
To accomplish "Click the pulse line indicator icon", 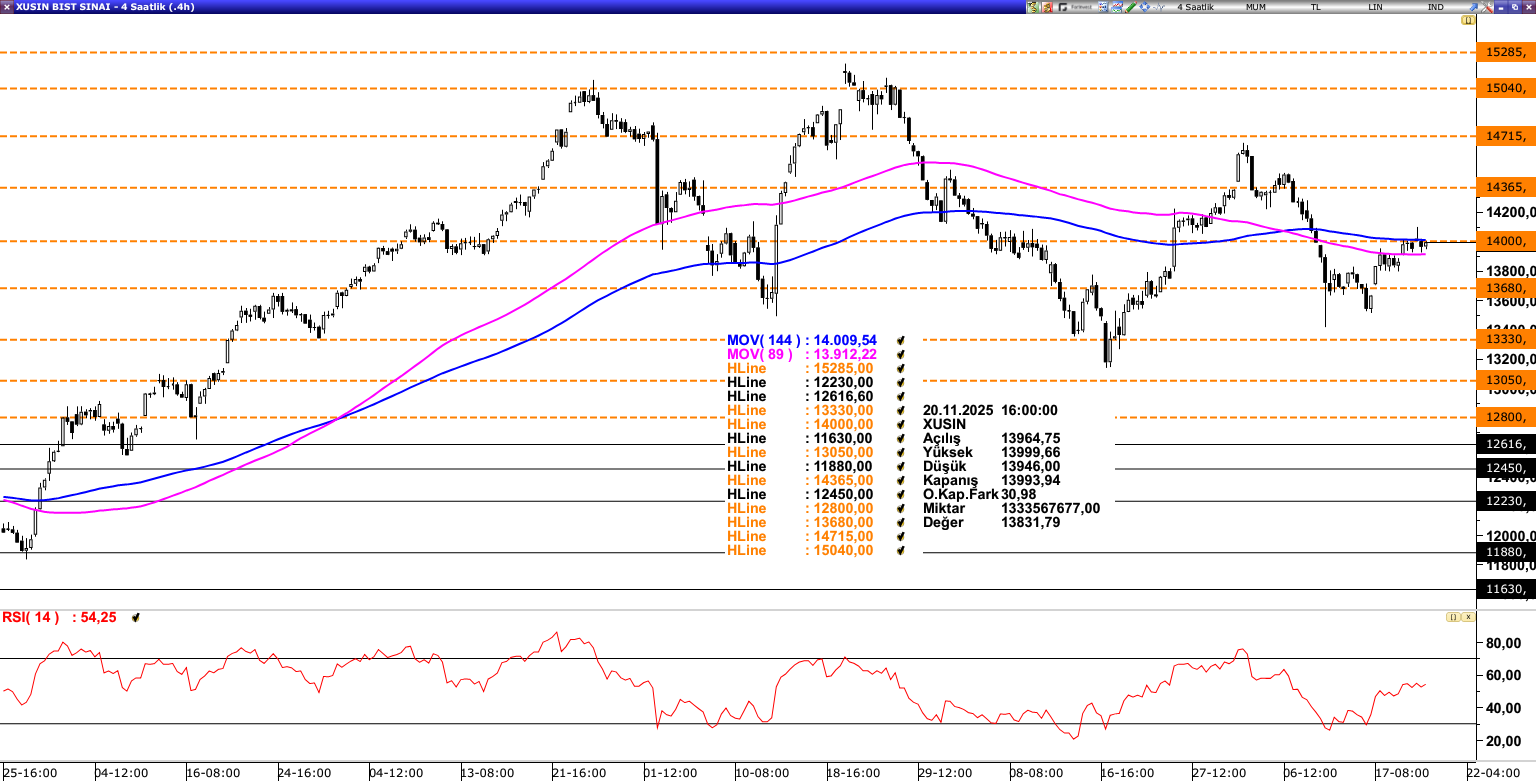I will (x=1159, y=7).
